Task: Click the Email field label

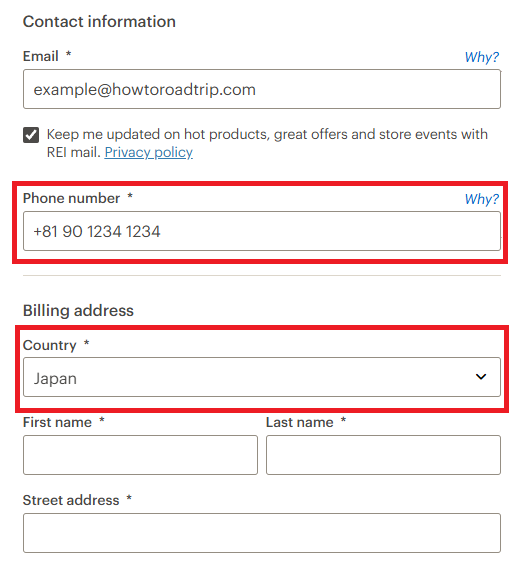Action: [x=40, y=56]
